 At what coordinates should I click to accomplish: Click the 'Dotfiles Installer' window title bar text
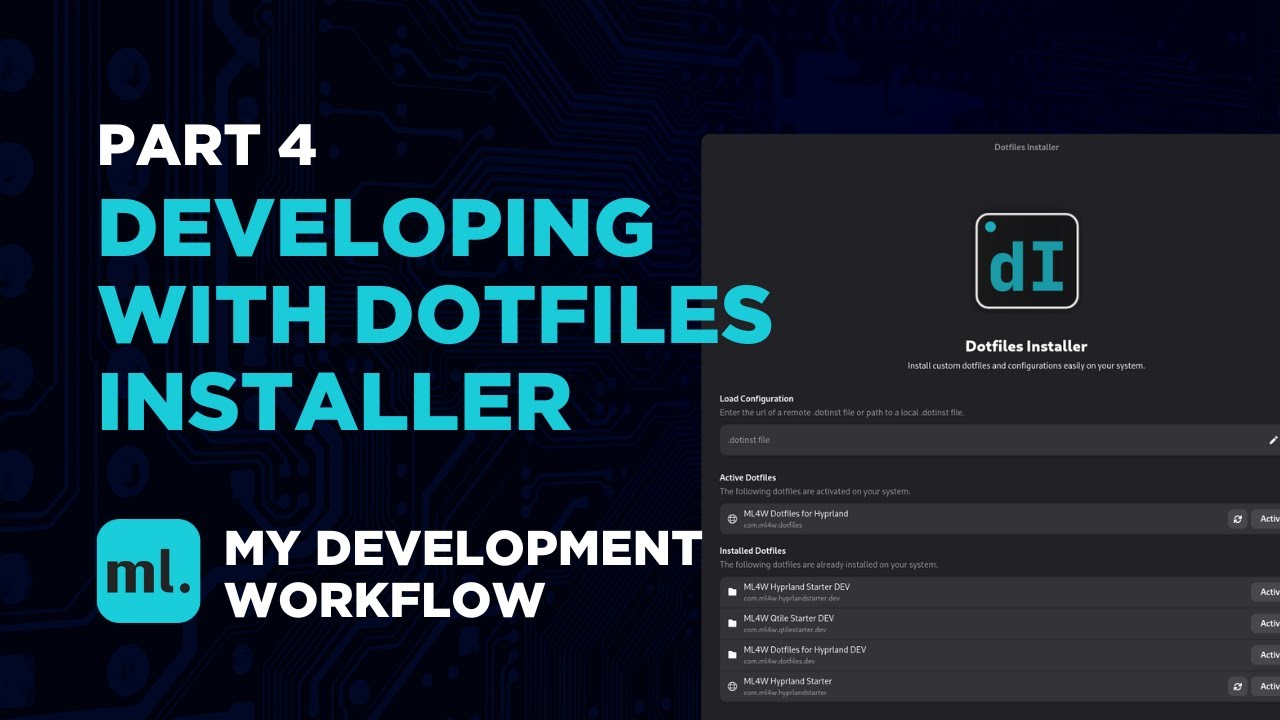point(1027,147)
